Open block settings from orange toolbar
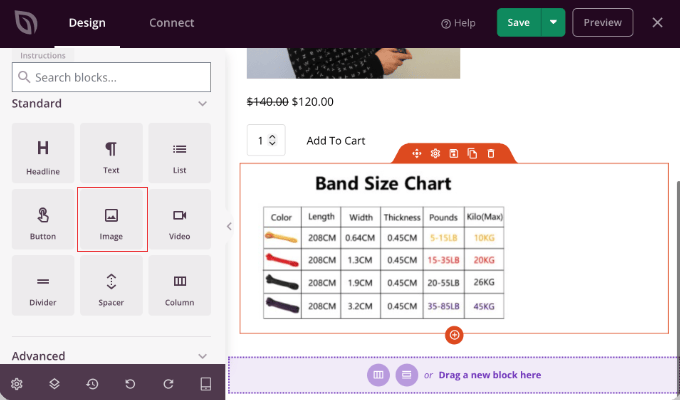This screenshot has width=680, height=400. tap(435, 153)
